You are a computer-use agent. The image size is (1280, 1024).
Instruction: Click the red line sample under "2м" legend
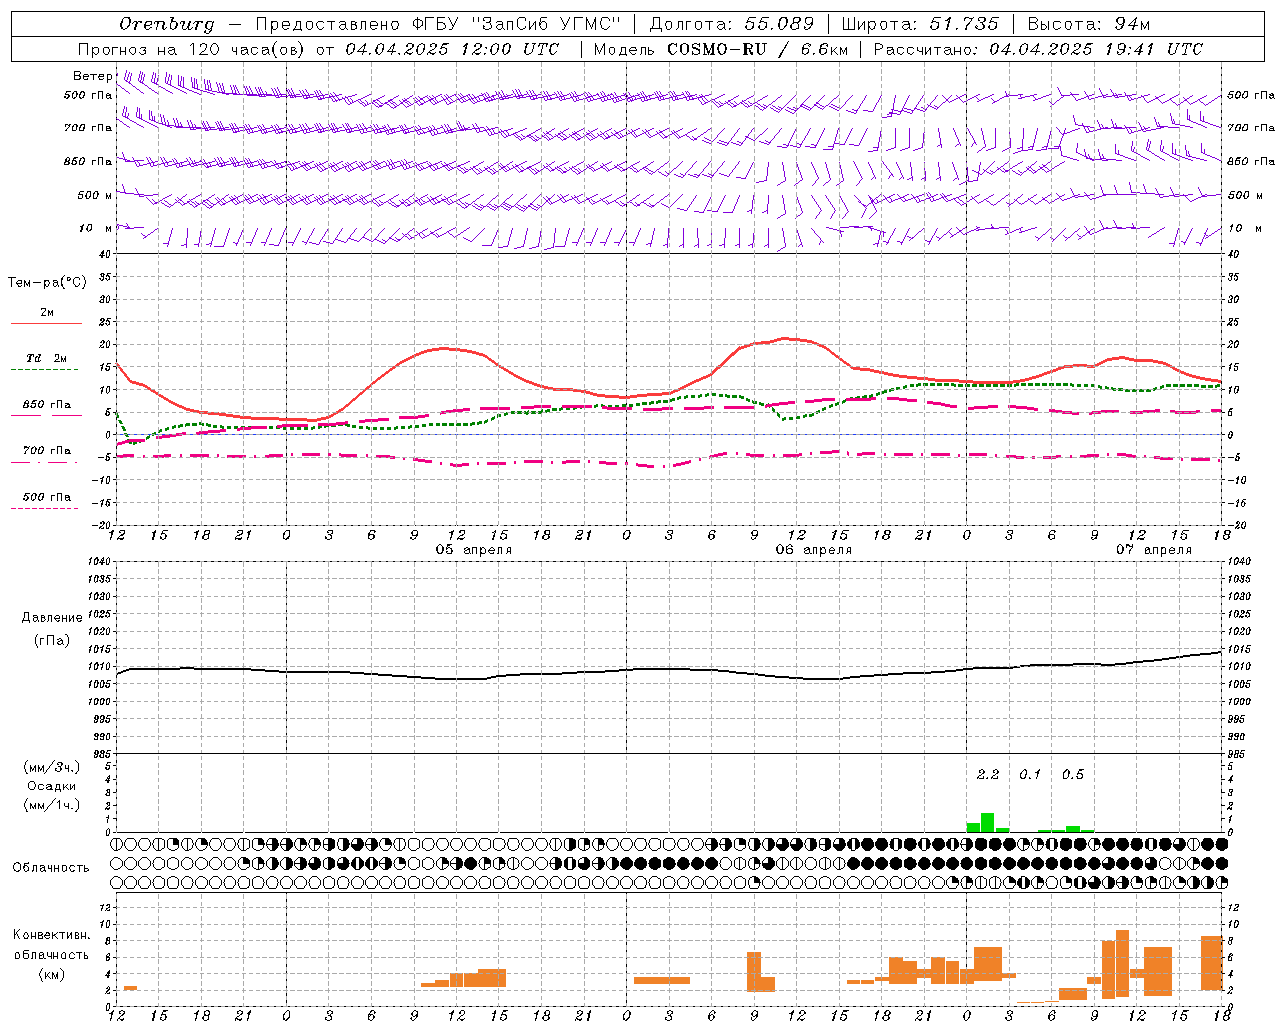[x=47, y=323]
